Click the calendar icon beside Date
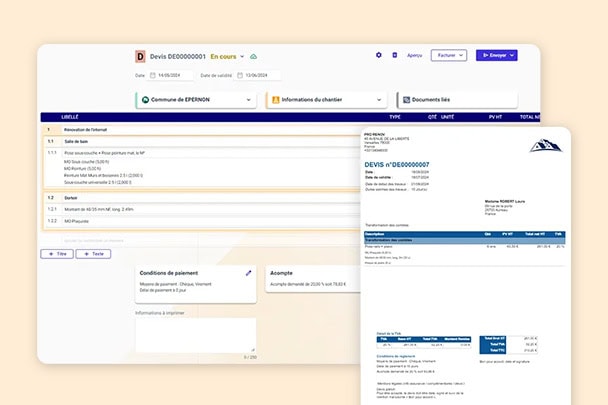The width and height of the screenshot is (608, 405). (x=152, y=75)
